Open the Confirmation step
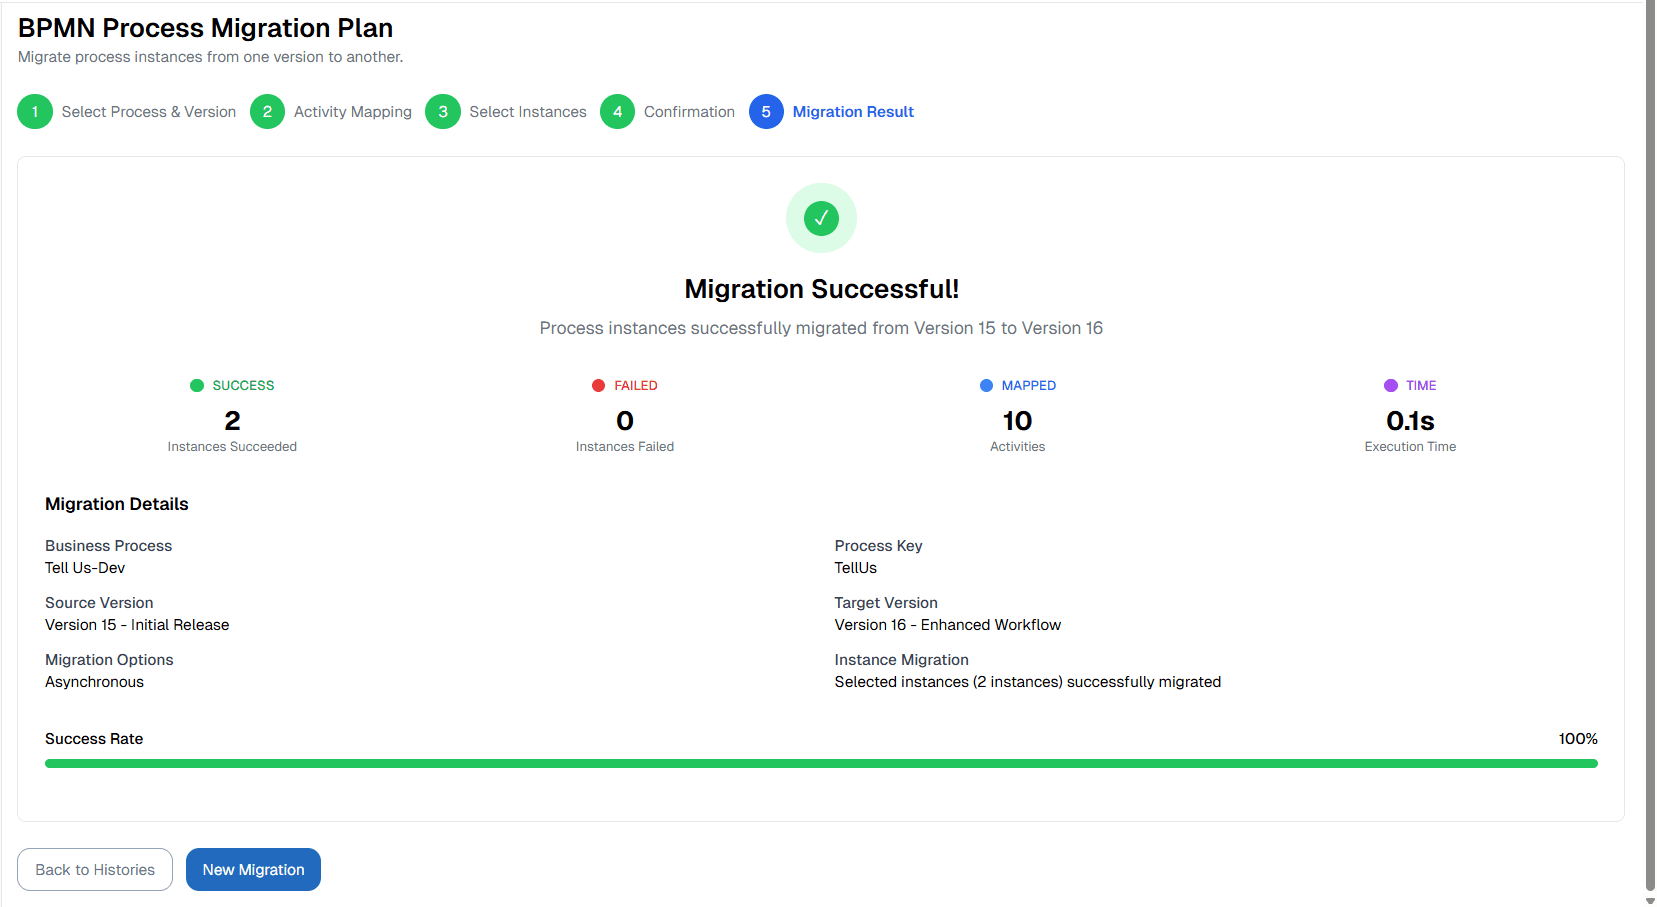 click(x=689, y=111)
